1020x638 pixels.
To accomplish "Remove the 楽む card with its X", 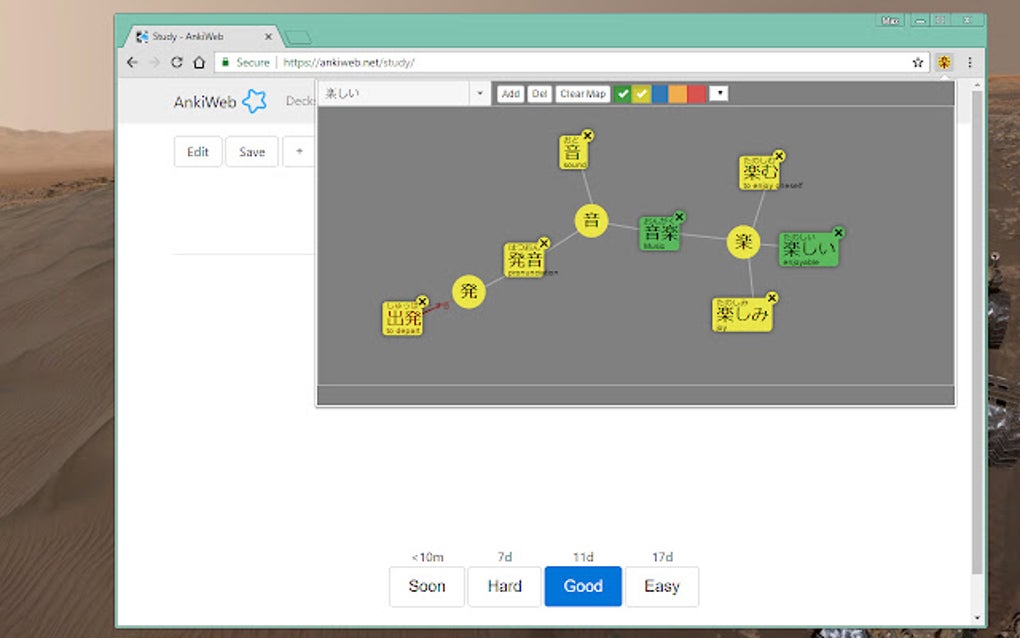I will [x=779, y=156].
